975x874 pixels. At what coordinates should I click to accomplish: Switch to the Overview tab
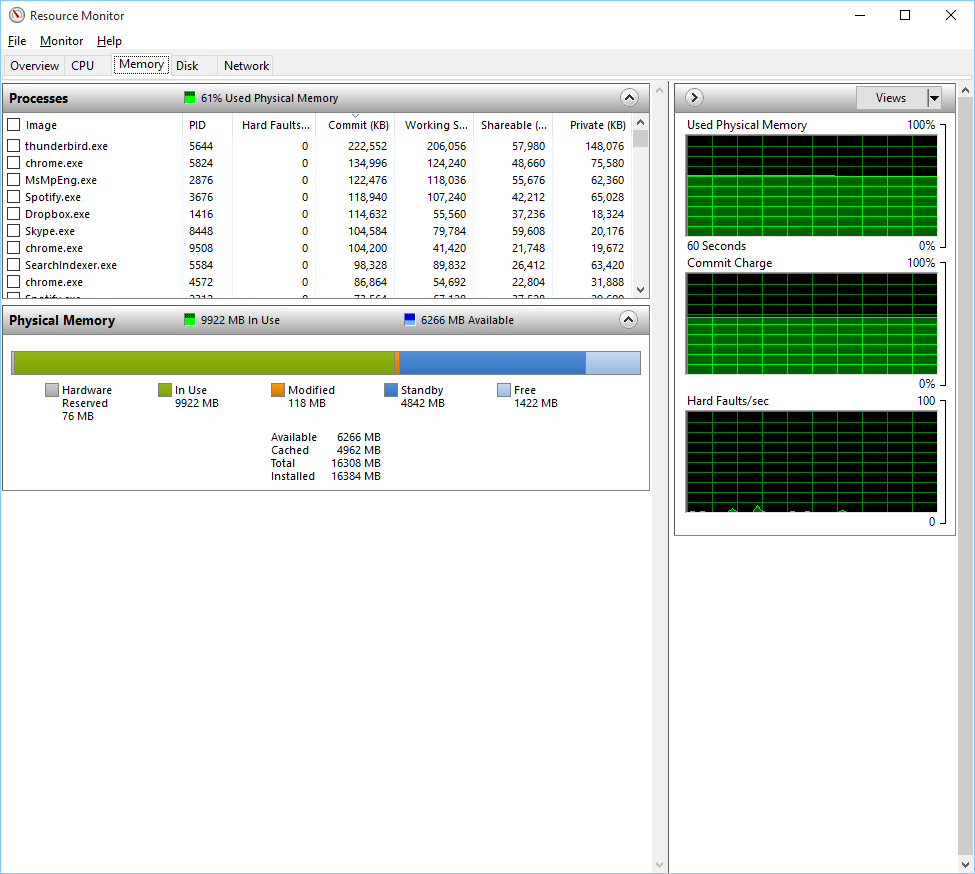[x=34, y=66]
